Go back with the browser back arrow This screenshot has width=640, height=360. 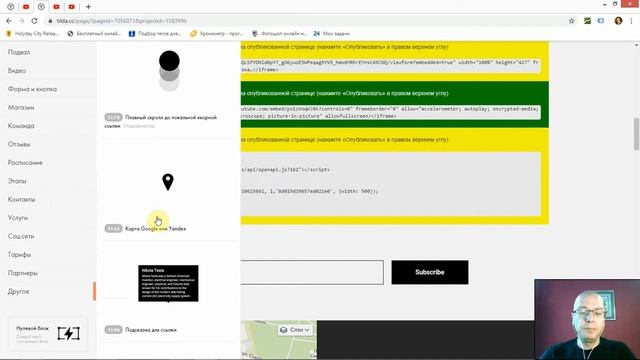click(x=9, y=21)
